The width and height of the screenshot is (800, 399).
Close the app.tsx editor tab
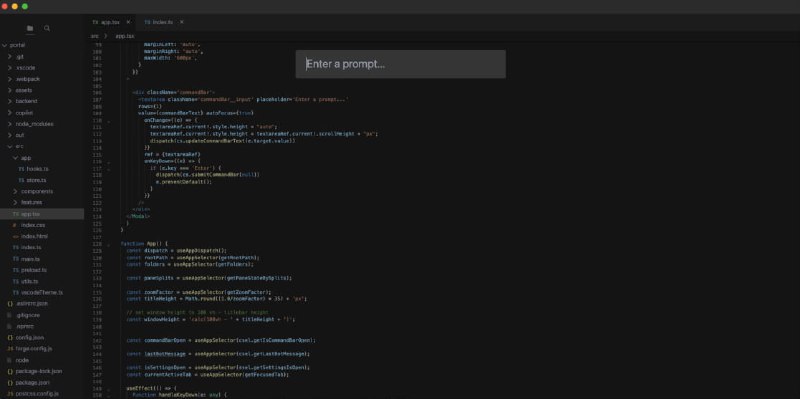(129, 22)
